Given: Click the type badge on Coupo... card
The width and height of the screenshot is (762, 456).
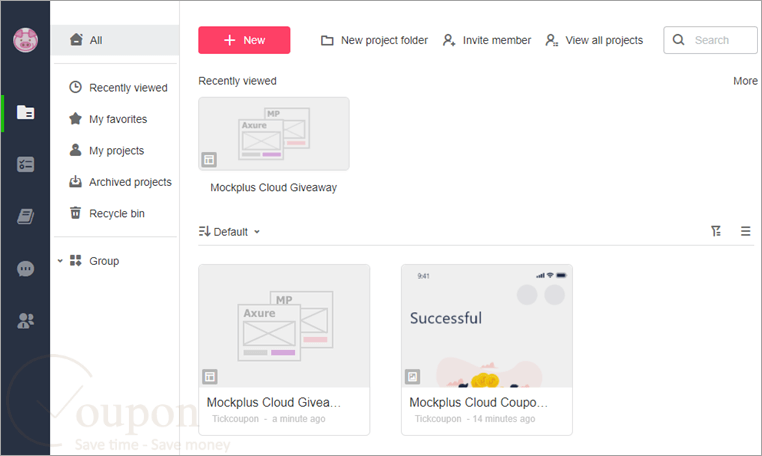Looking at the screenshot, I should [x=413, y=376].
